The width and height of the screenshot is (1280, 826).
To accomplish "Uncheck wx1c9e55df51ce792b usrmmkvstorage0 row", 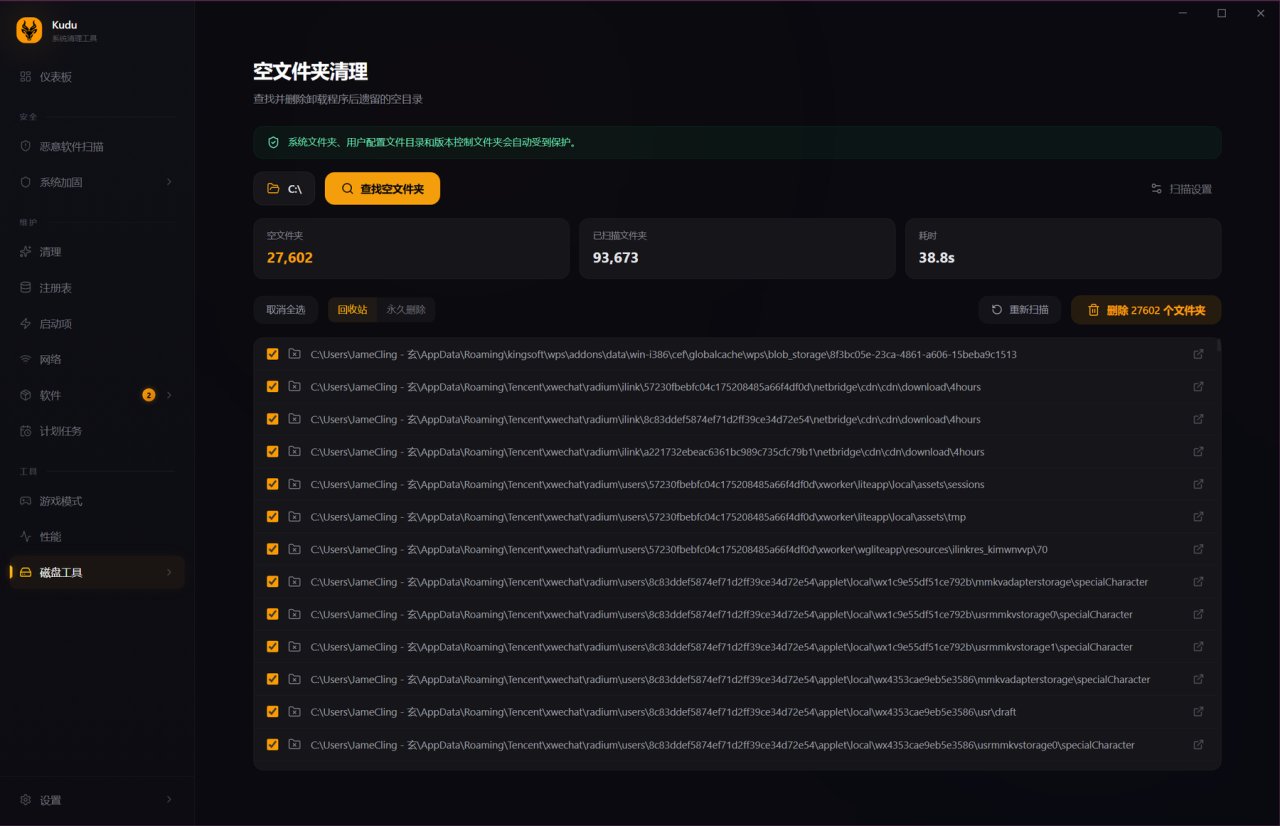I will click(272, 614).
